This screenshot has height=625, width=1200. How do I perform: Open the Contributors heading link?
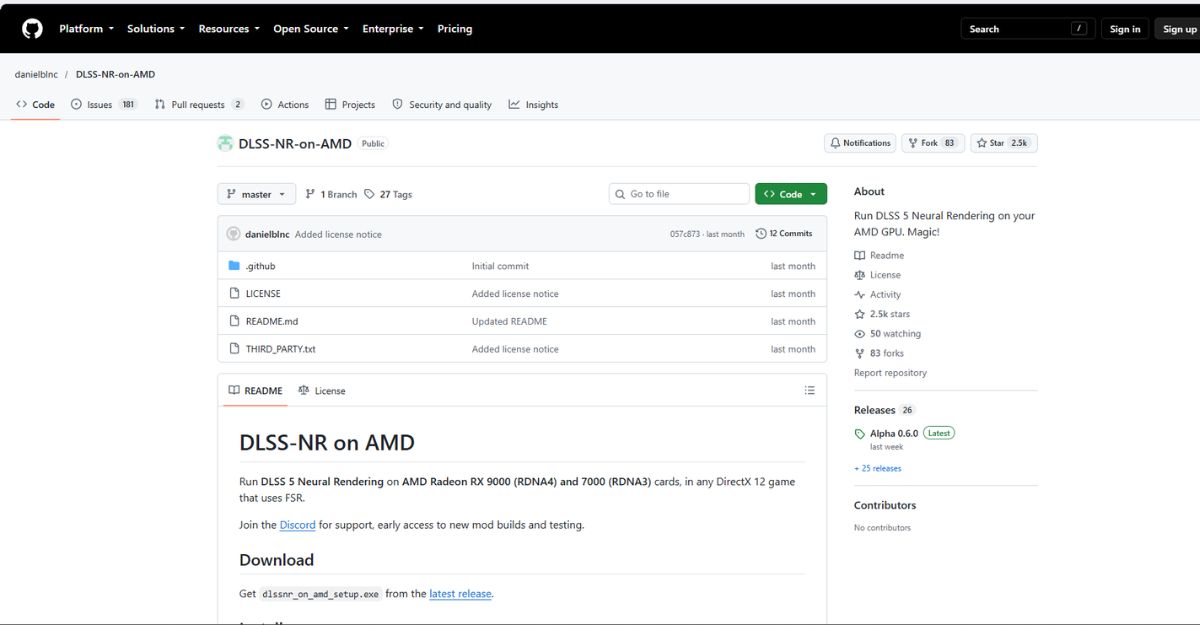pyautogui.click(x=885, y=505)
